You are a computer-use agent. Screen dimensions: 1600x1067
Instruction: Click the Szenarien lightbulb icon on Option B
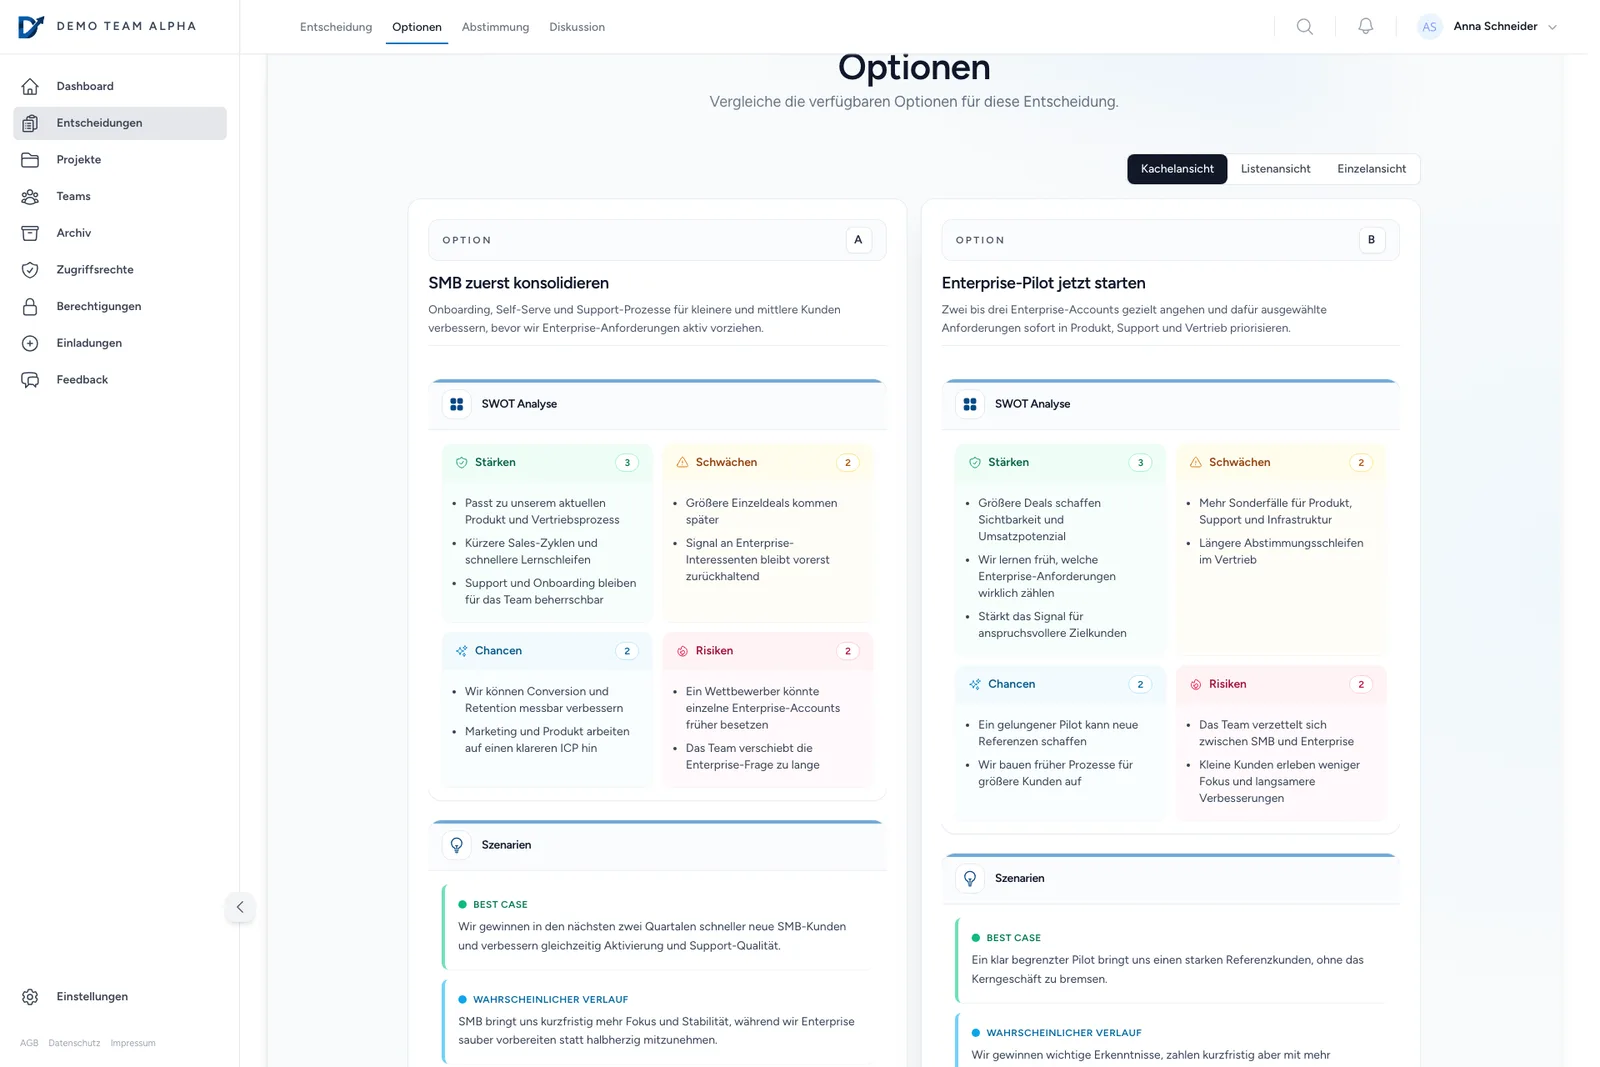(969, 878)
